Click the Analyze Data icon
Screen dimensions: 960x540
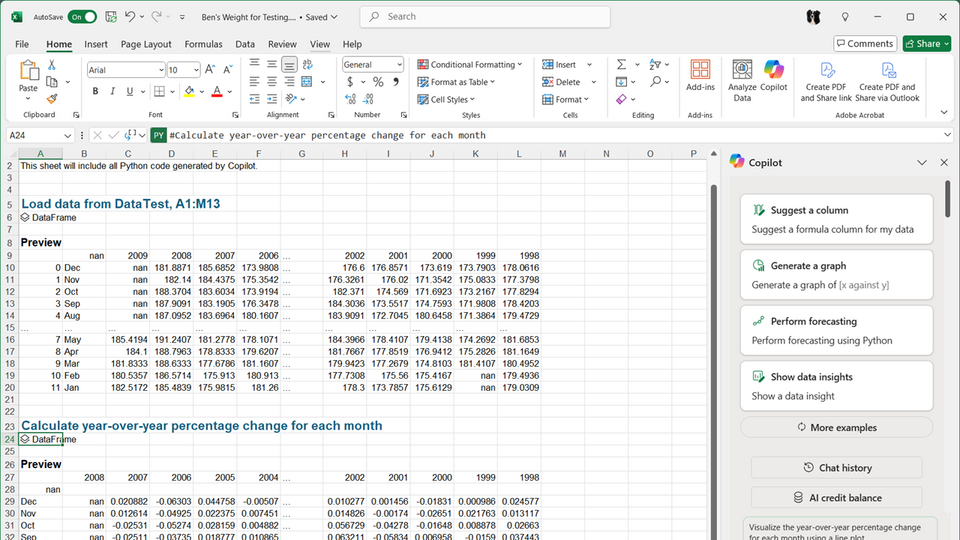point(742,70)
